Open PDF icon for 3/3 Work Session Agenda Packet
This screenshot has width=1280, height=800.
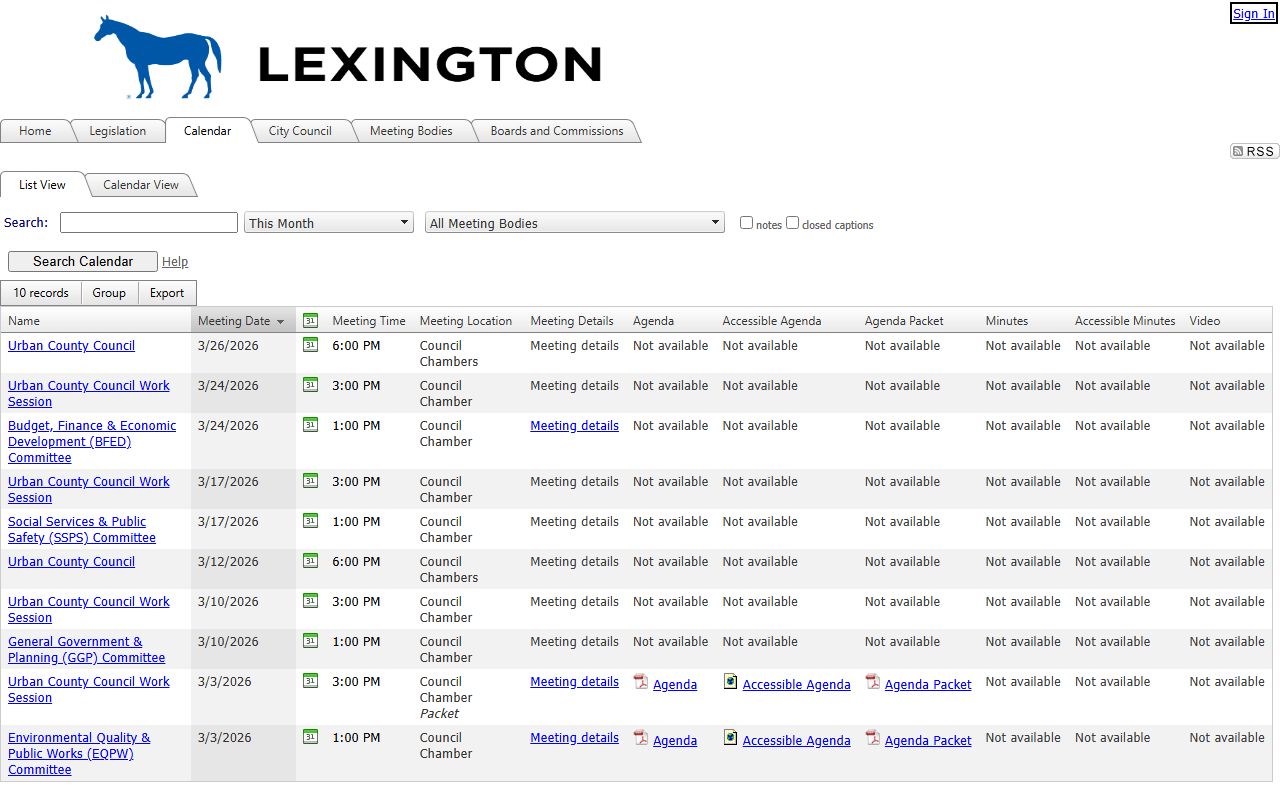tap(873, 682)
